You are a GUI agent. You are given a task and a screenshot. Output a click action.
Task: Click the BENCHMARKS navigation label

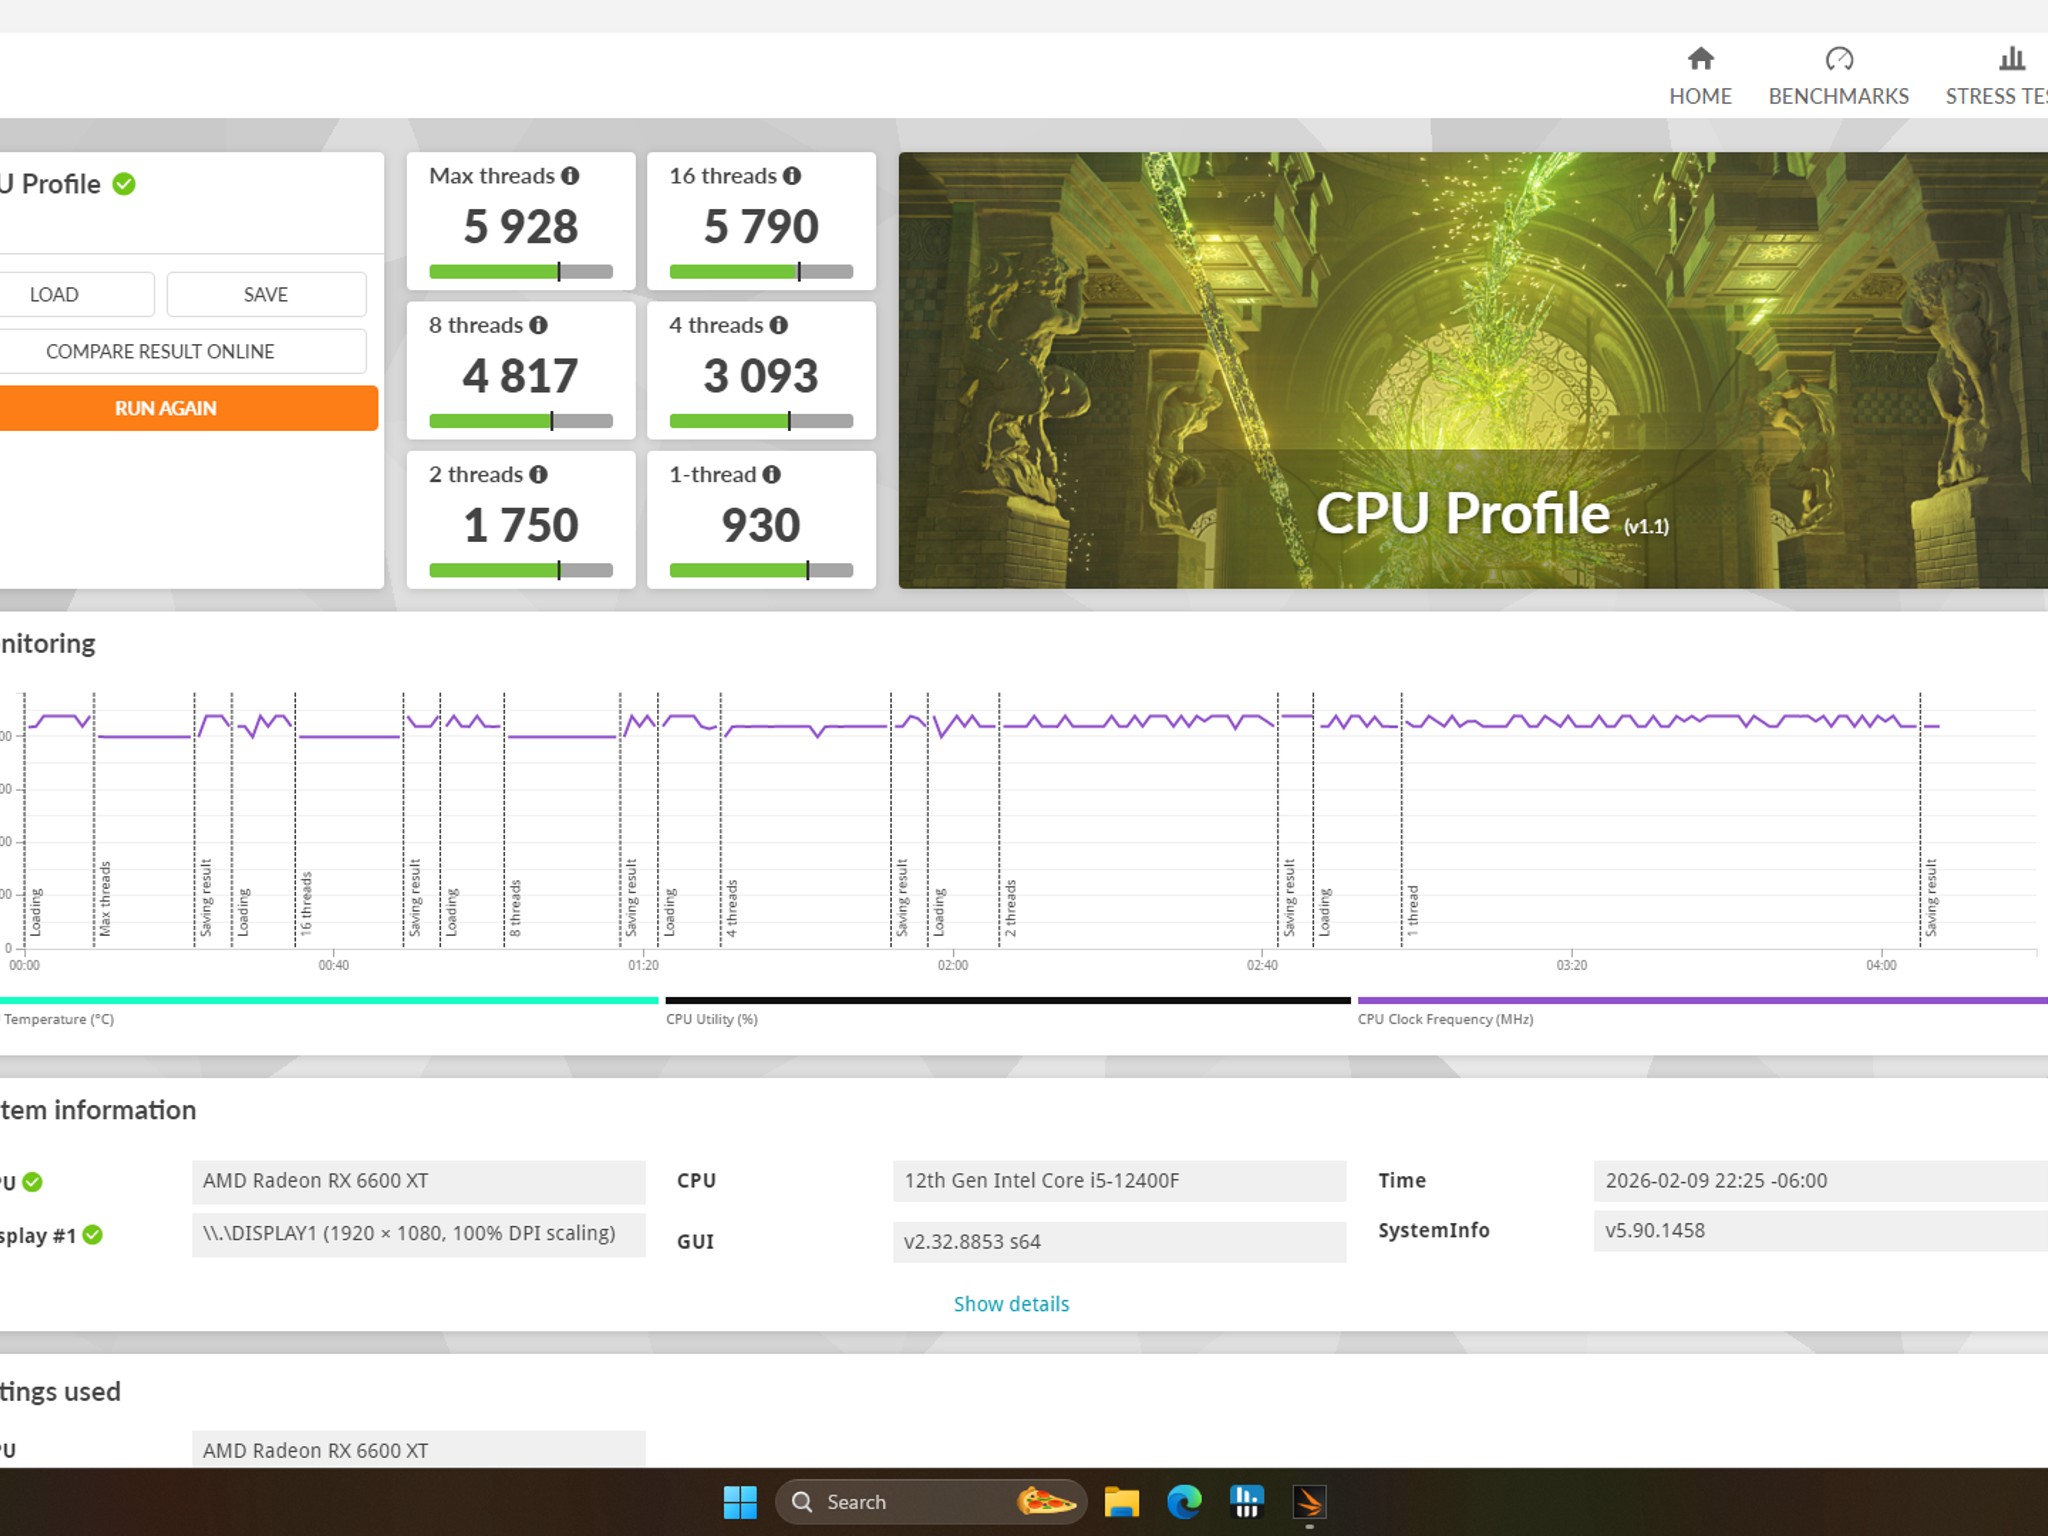[1839, 96]
